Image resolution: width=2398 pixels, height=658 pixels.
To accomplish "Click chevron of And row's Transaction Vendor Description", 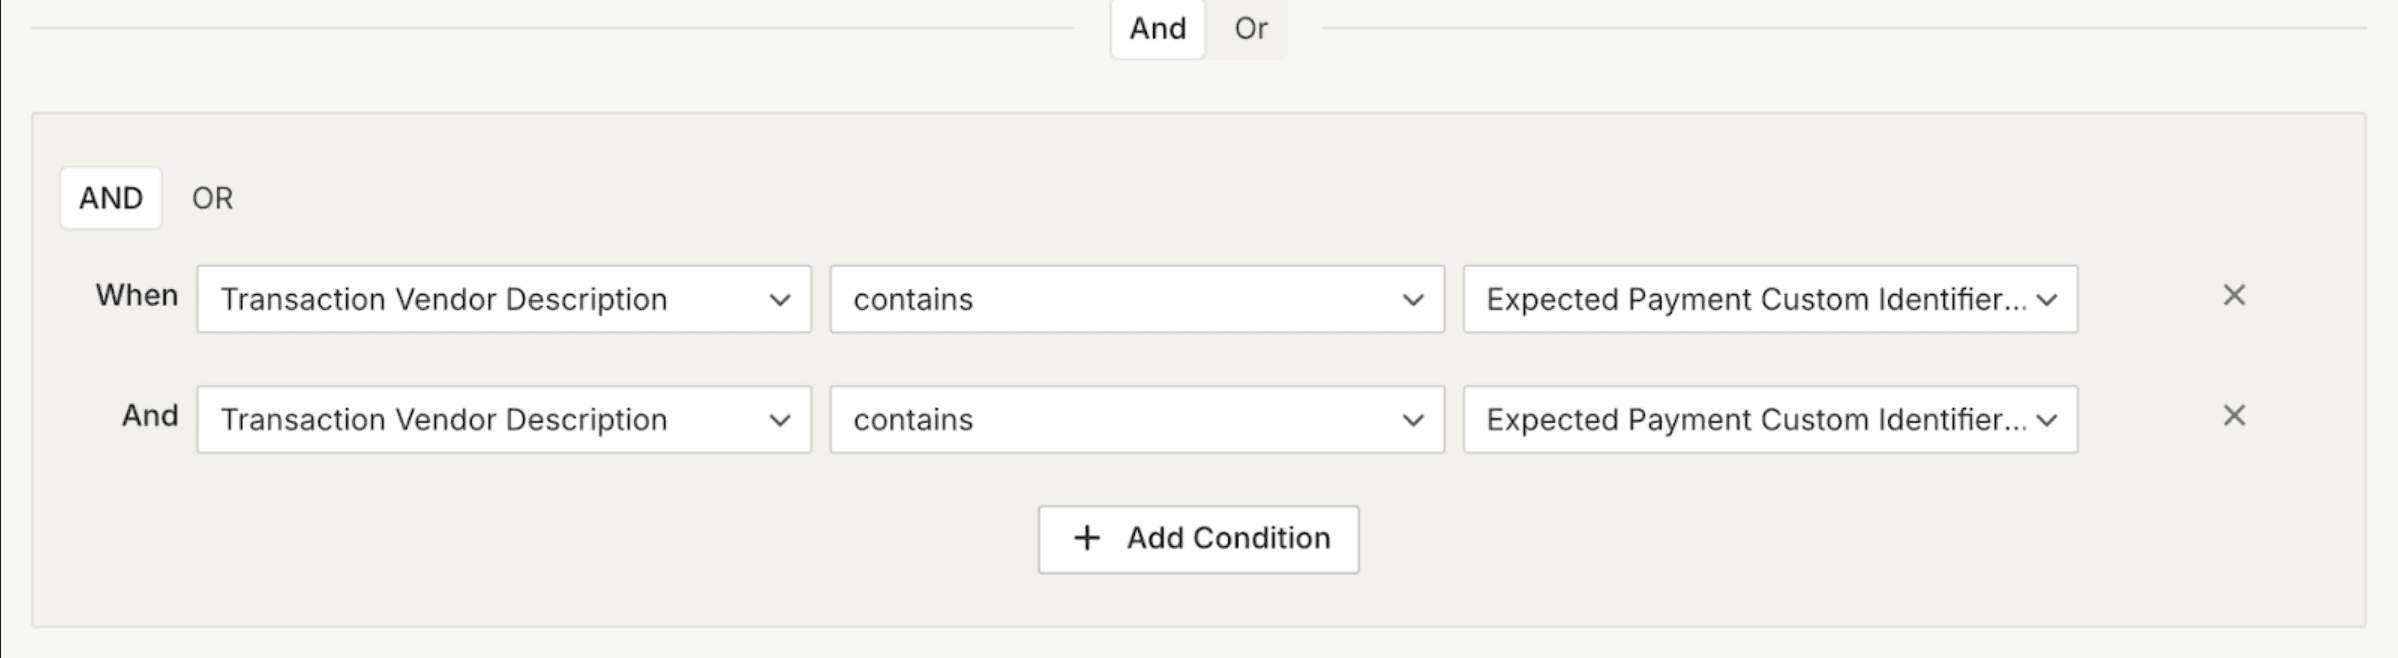I will (x=780, y=420).
